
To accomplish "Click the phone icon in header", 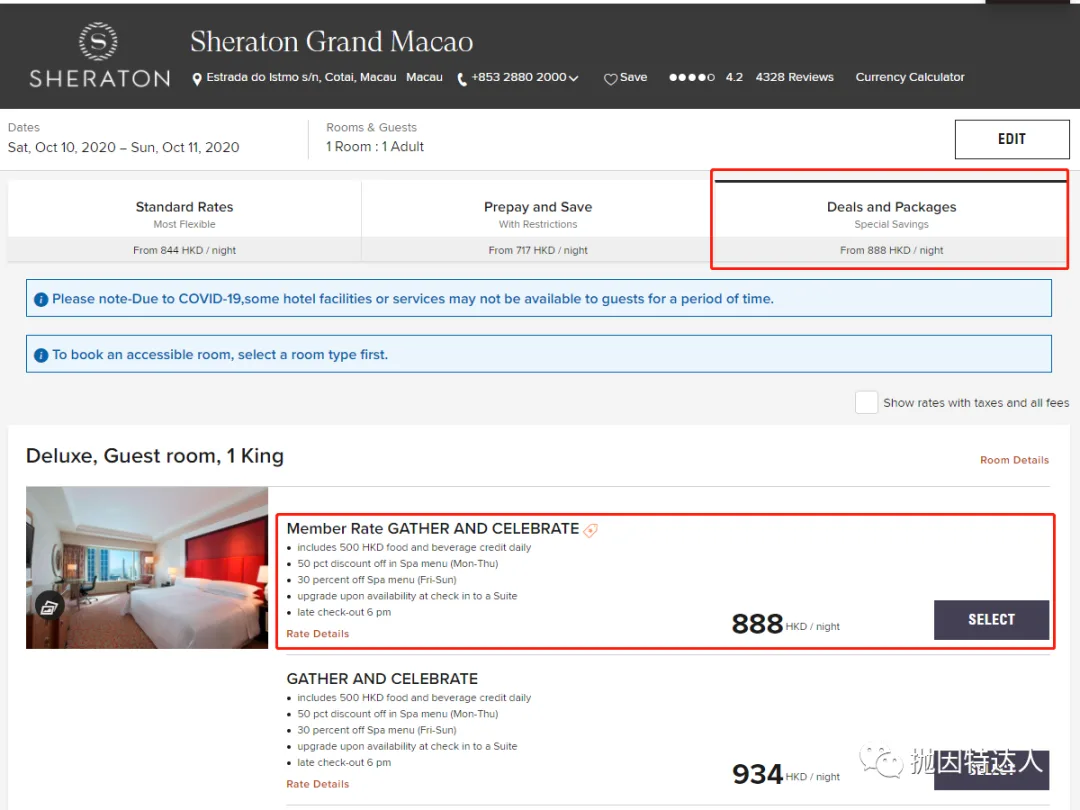I will pos(462,79).
